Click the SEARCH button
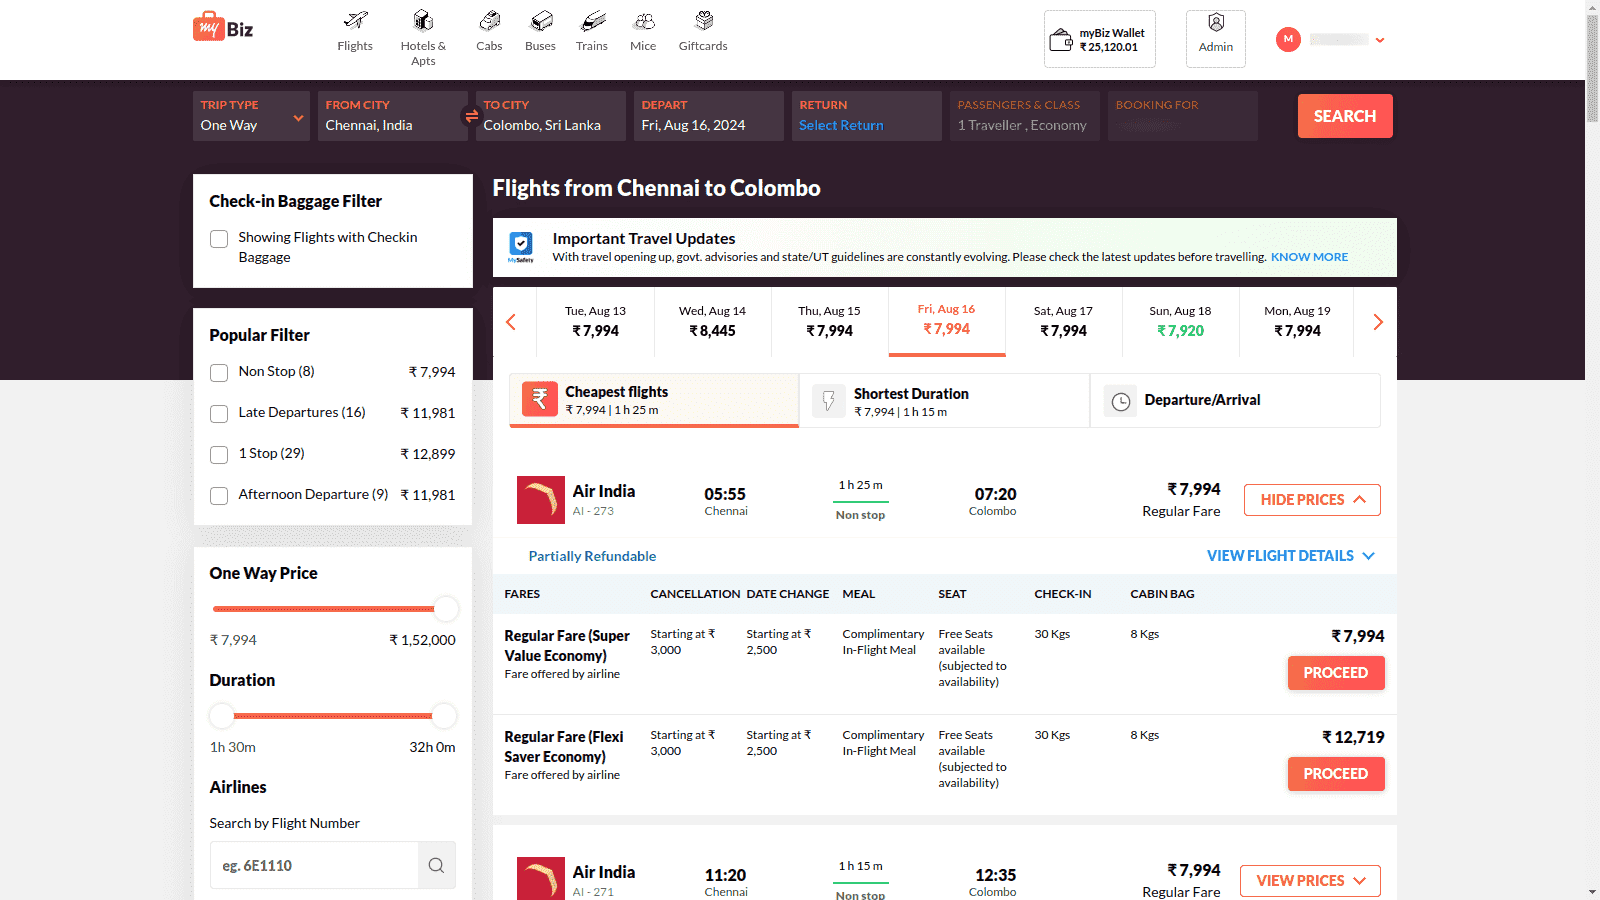1600x900 pixels. (x=1344, y=115)
